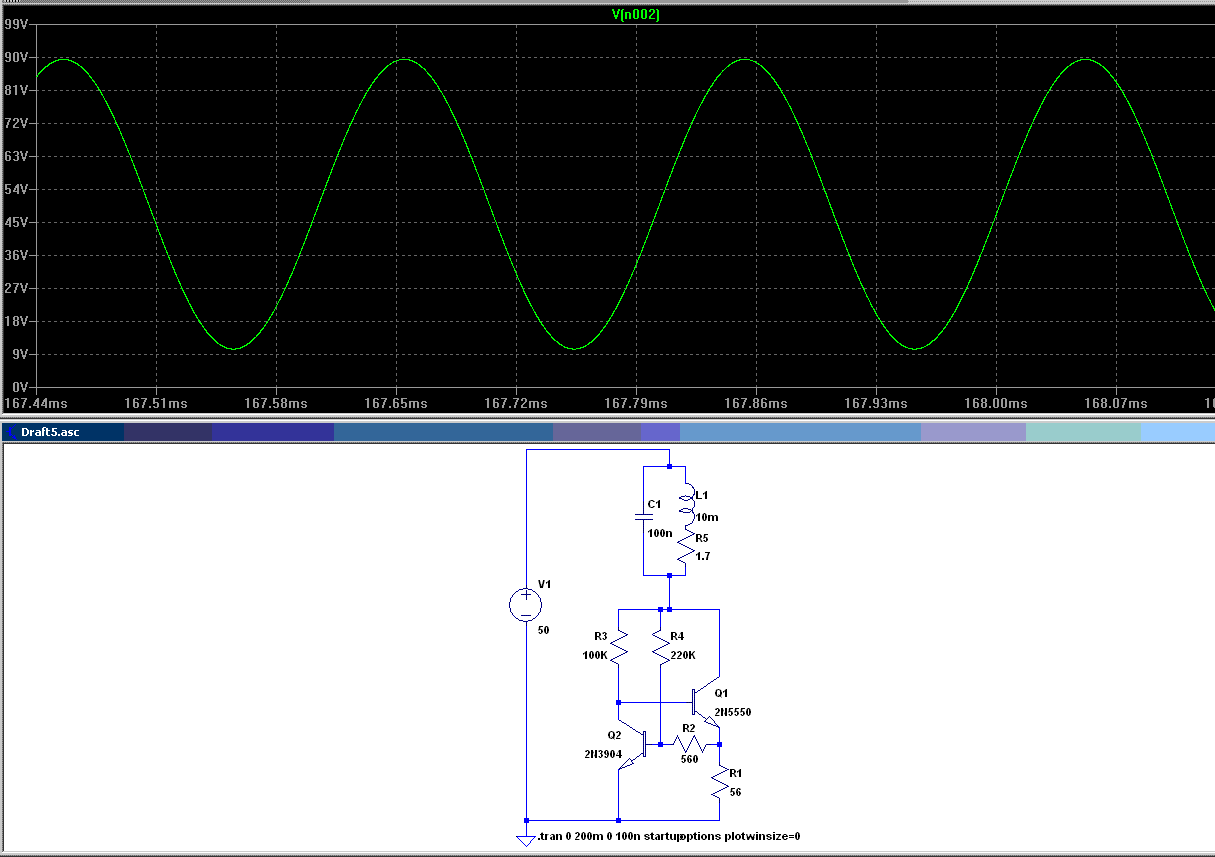
Task: Click the 167.93ms time axis label
Action: 876,403
